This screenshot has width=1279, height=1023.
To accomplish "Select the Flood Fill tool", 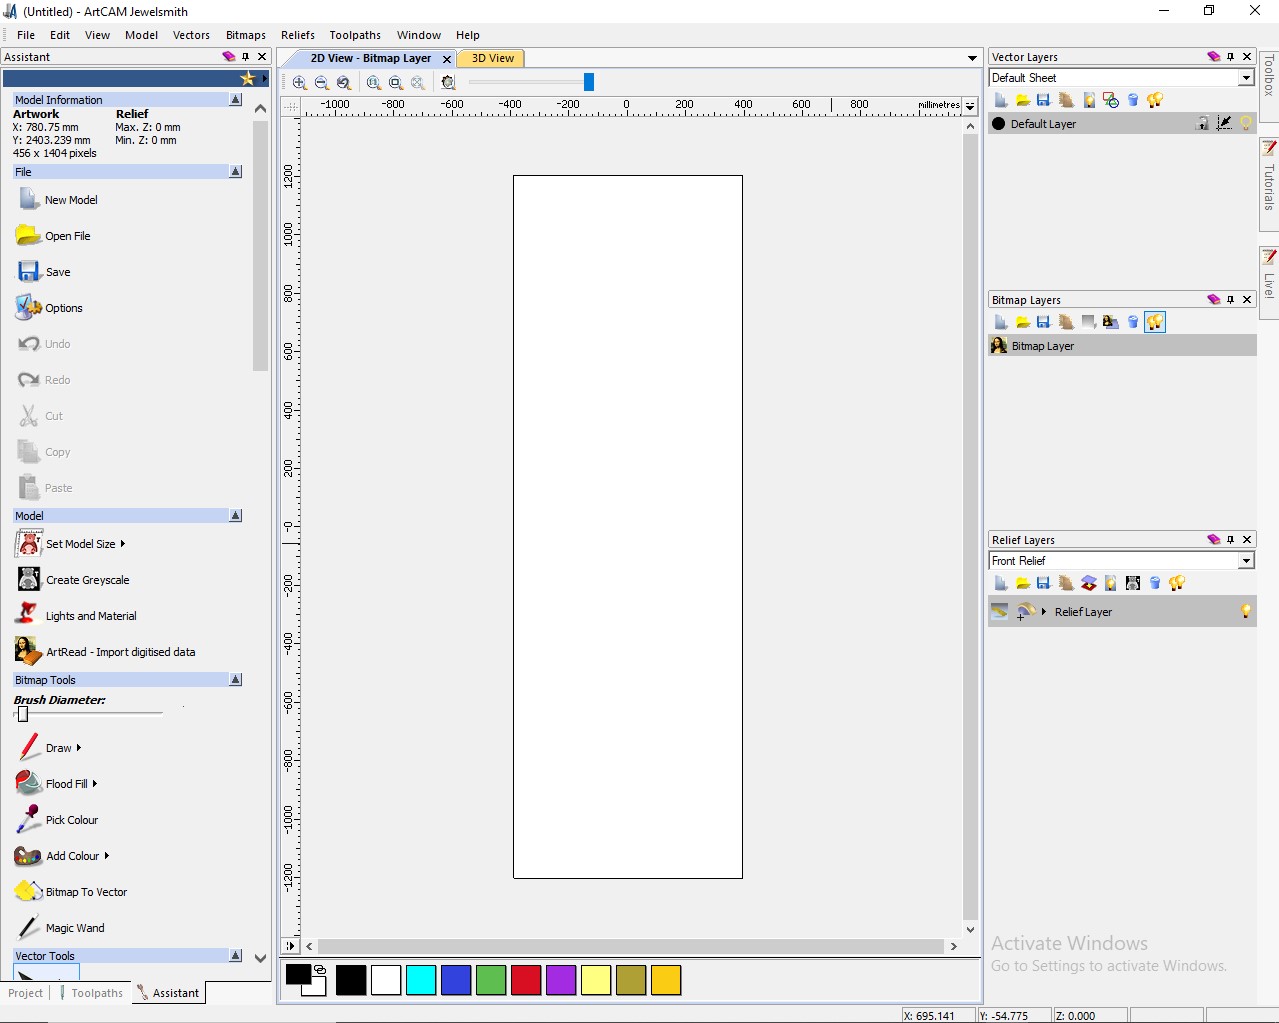I will (x=66, y=784).
